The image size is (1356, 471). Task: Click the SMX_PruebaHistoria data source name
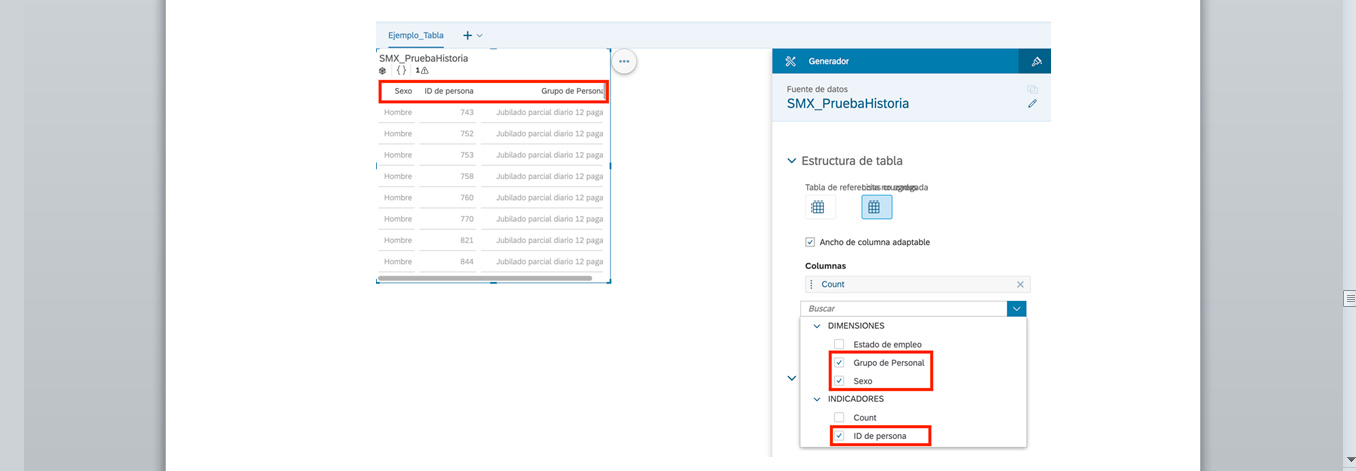click(x=848, y=103)
